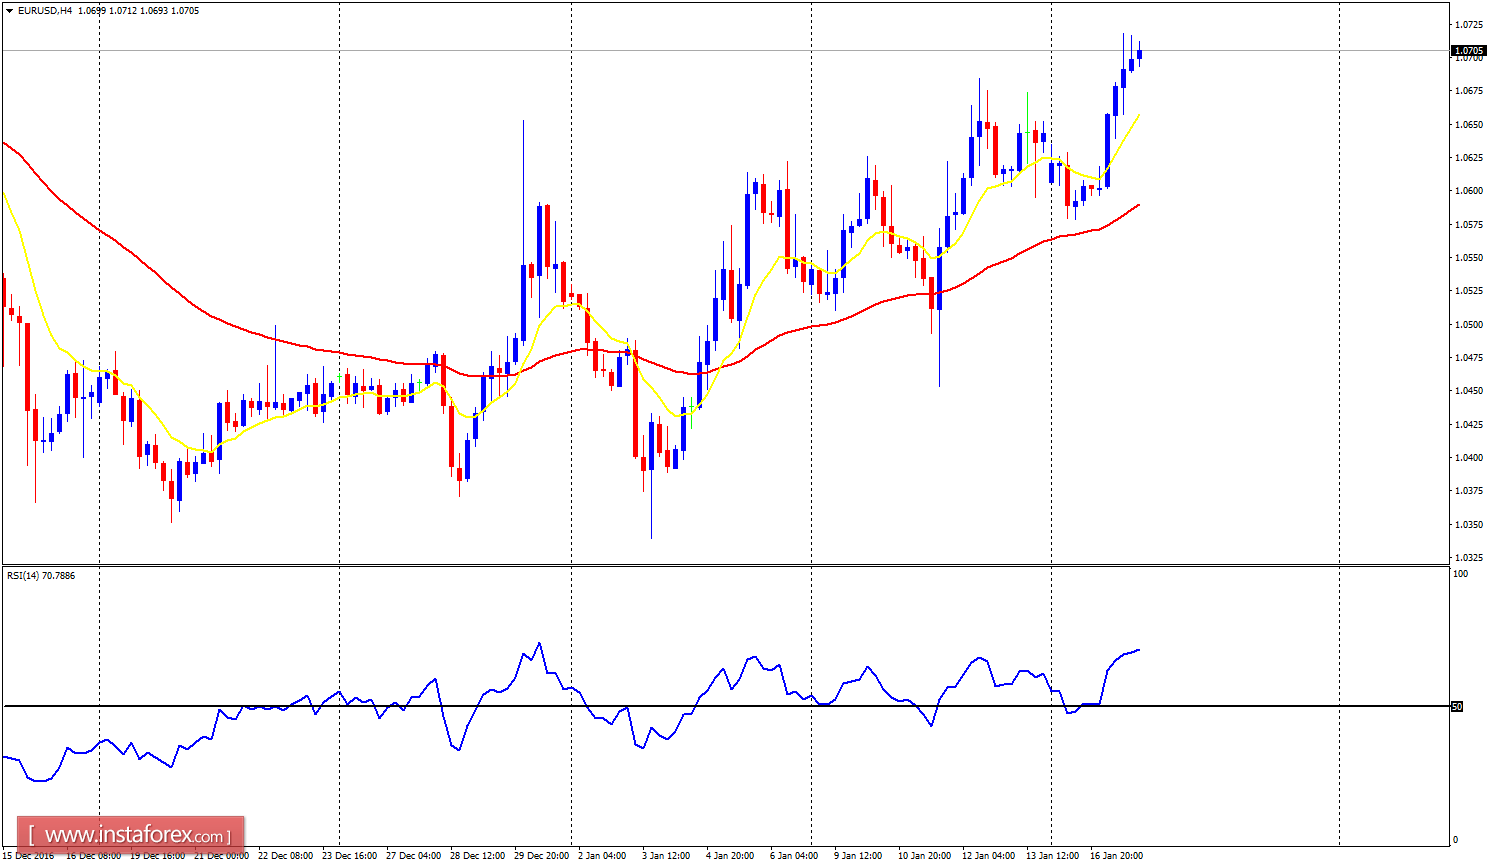Image resolution: width=1489 pixels, height=867 pixels.
Task: Click the 23 Dec 16:00 time label
Action: point(349,856)
